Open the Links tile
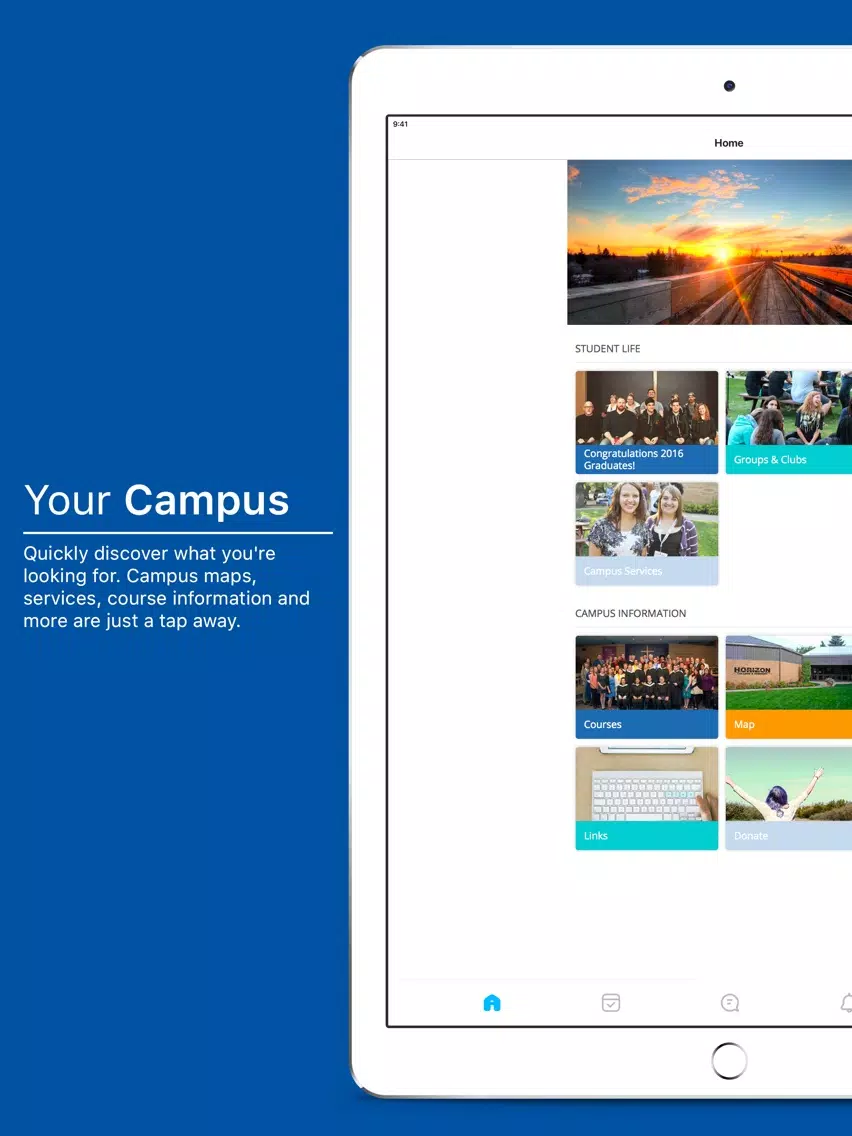 [x=646, y=798]
